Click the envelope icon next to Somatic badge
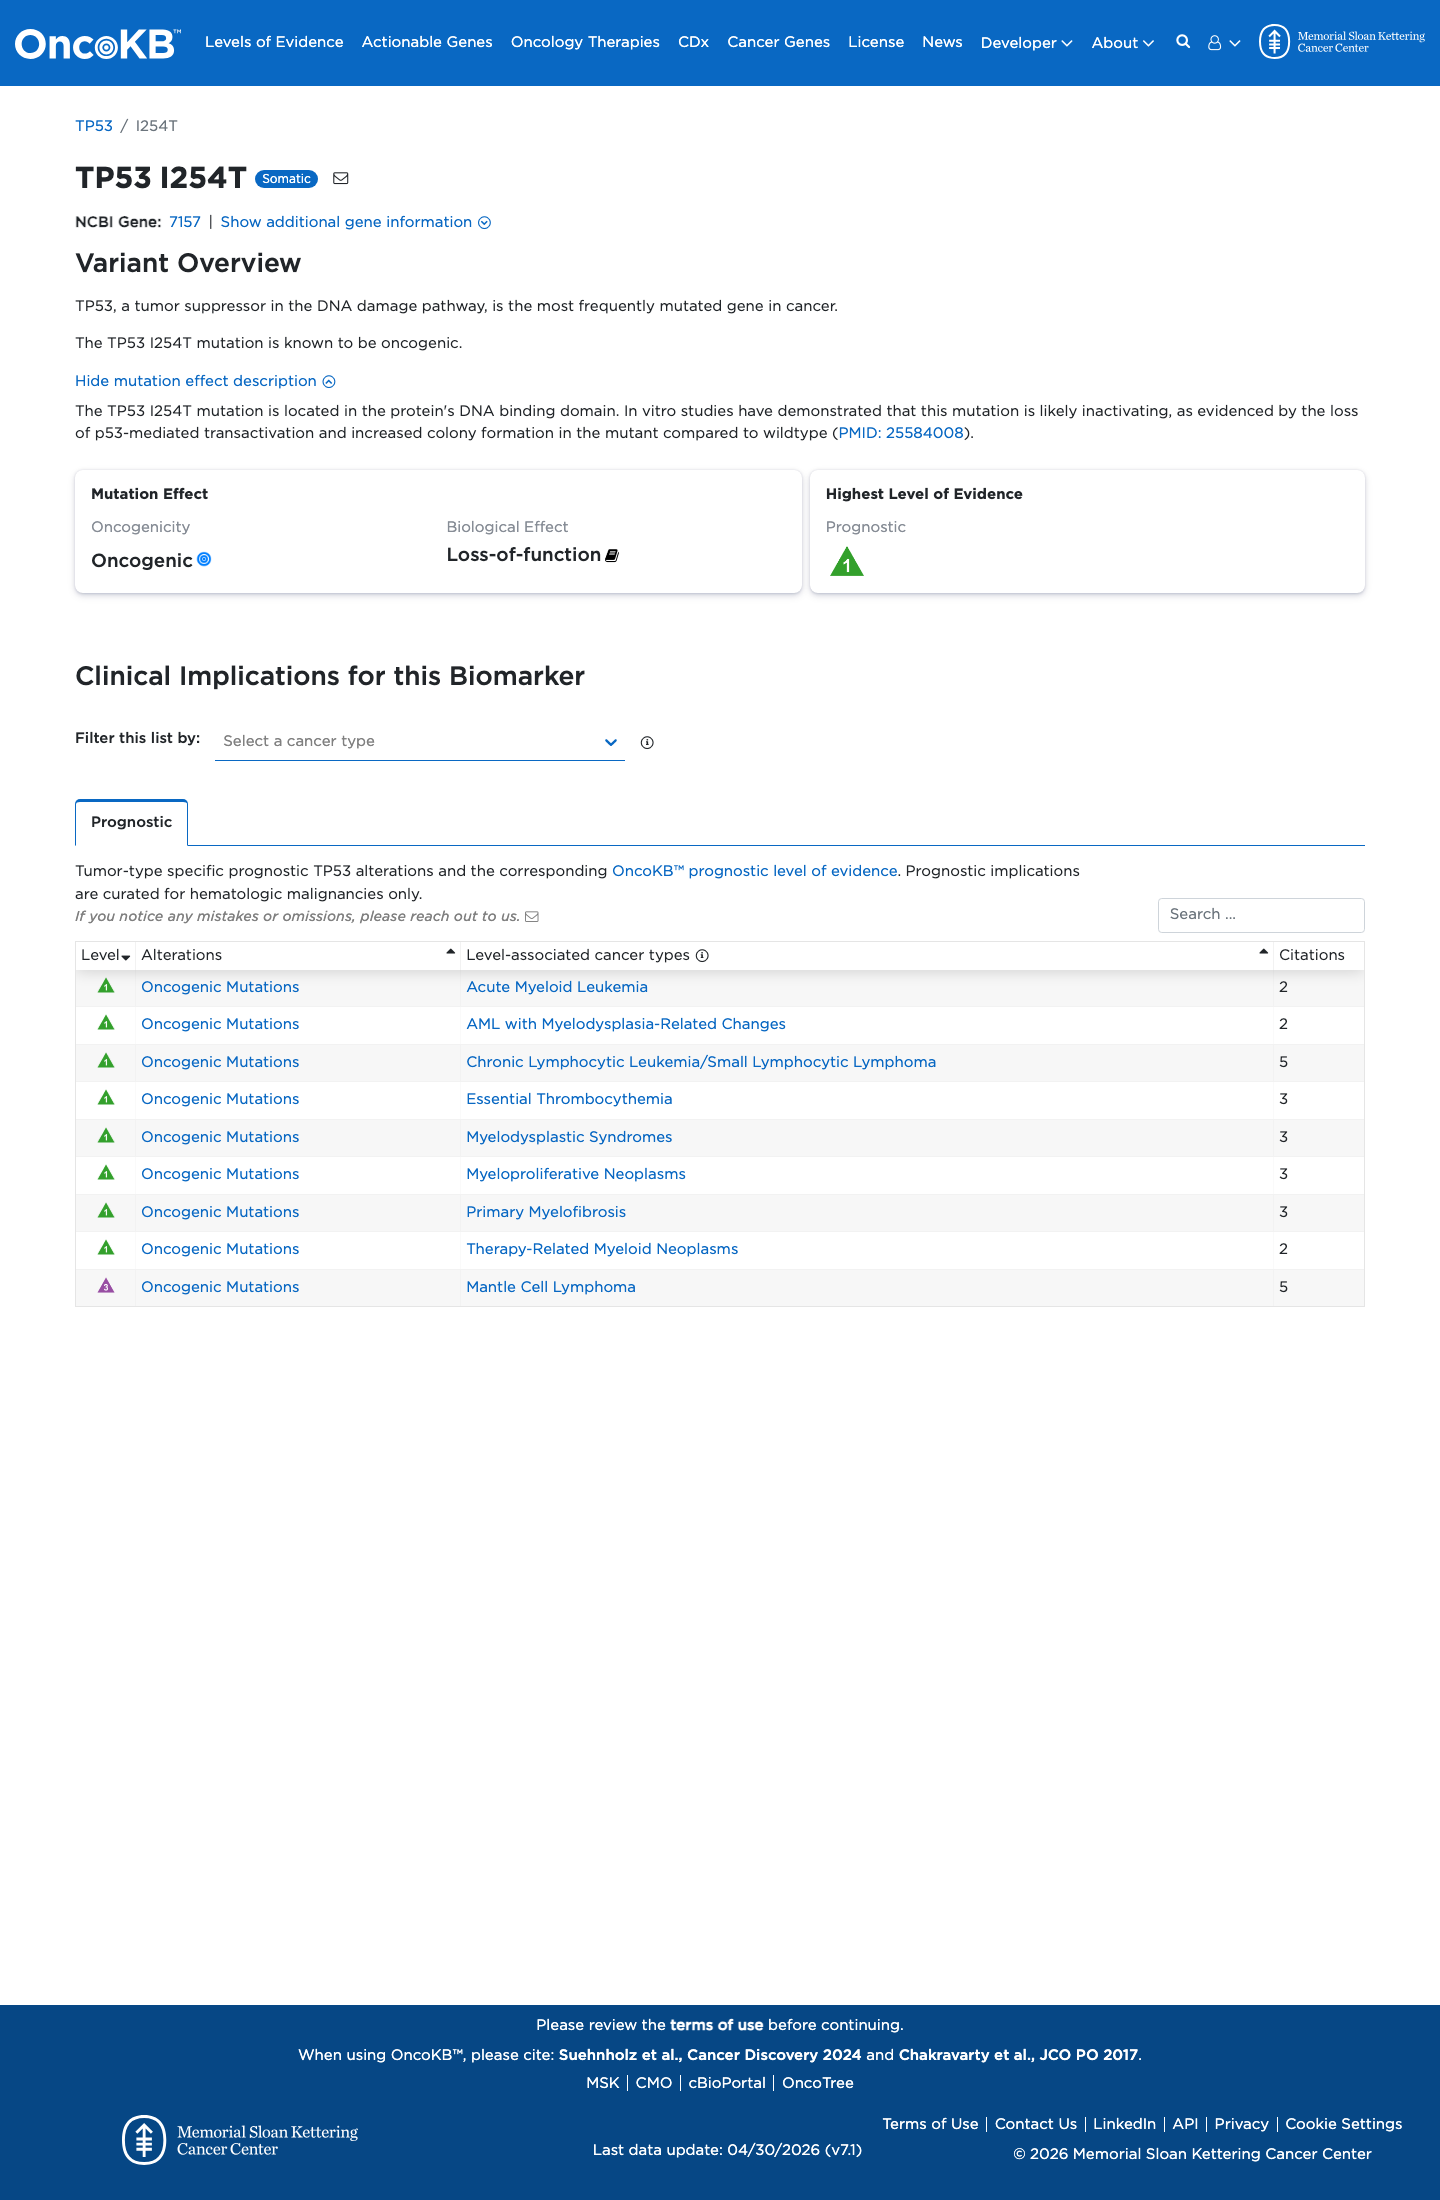Screen dimensions: 1440x2200 pyautogui.click(x=341, y=178)
